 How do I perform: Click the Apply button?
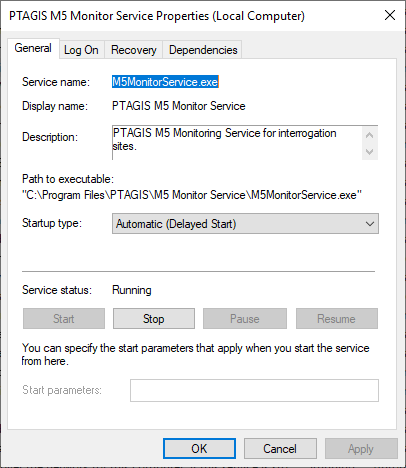[x=361, y=449]
